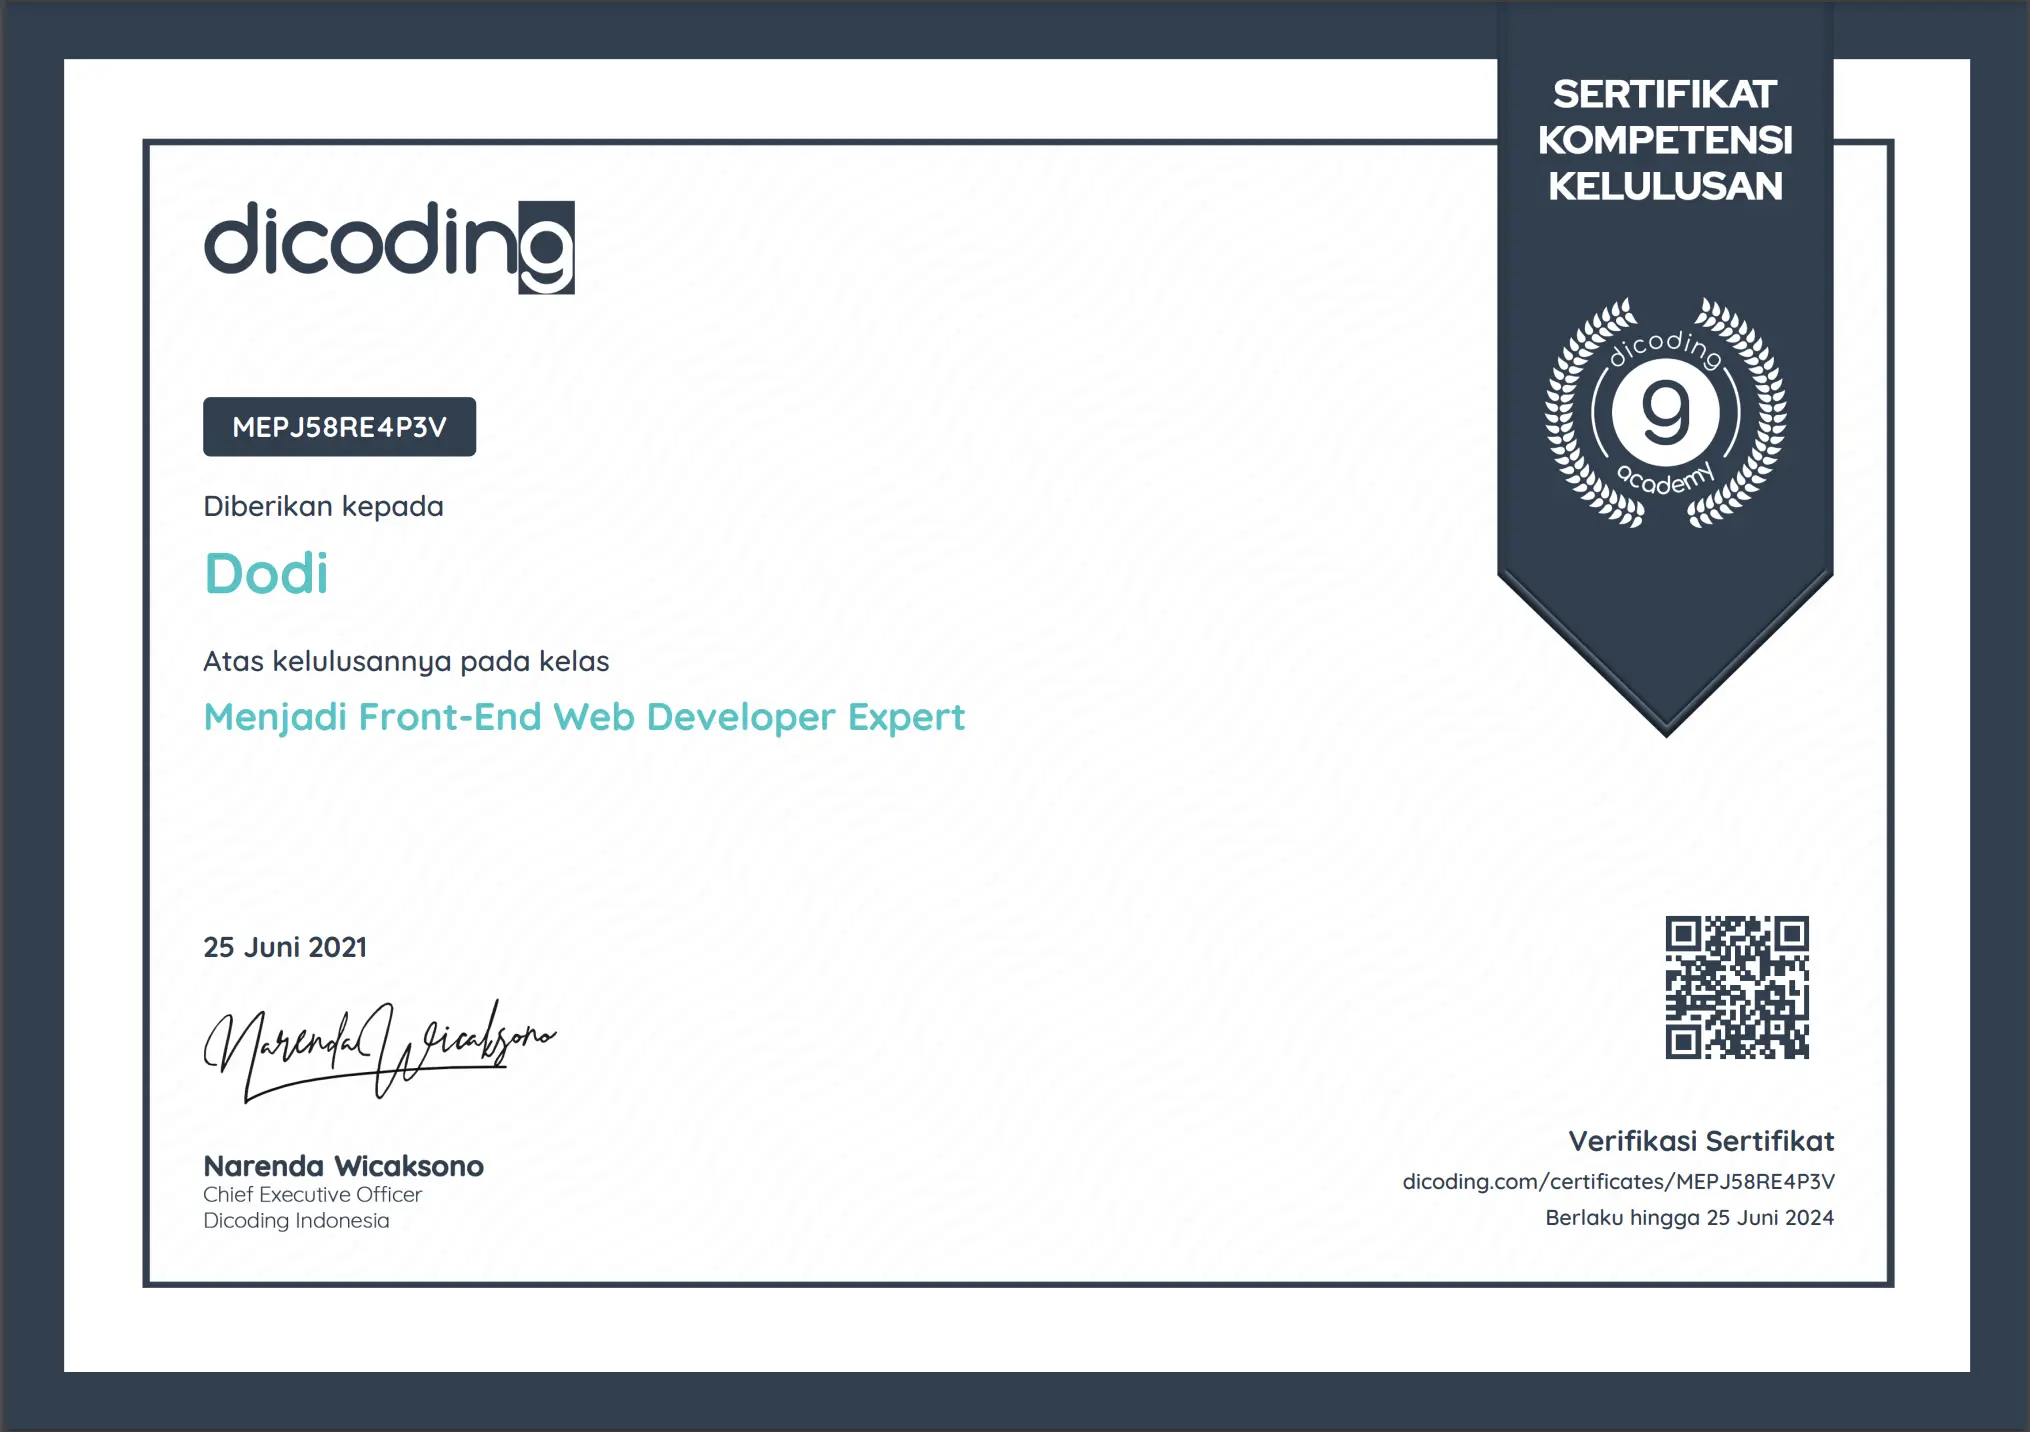Click 'Atas kelulusannya pada kelas' text
The height and width of the screenshot is (1432, 2030).
click(x=406, y=660)
